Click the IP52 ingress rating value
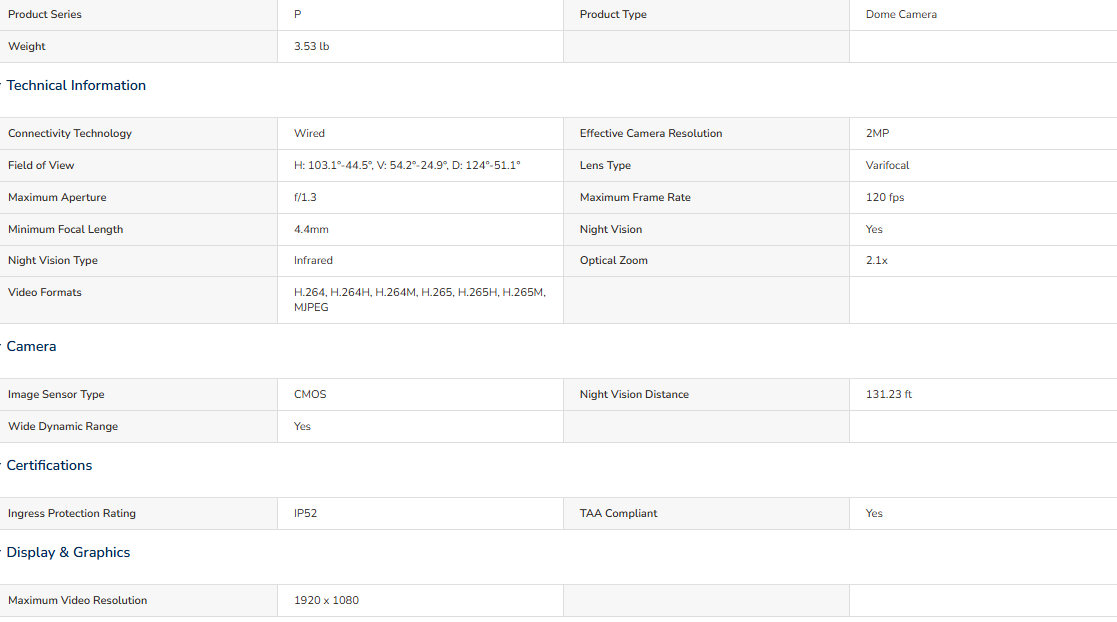This screenshot has height=622, width=1117. point(305,514)
